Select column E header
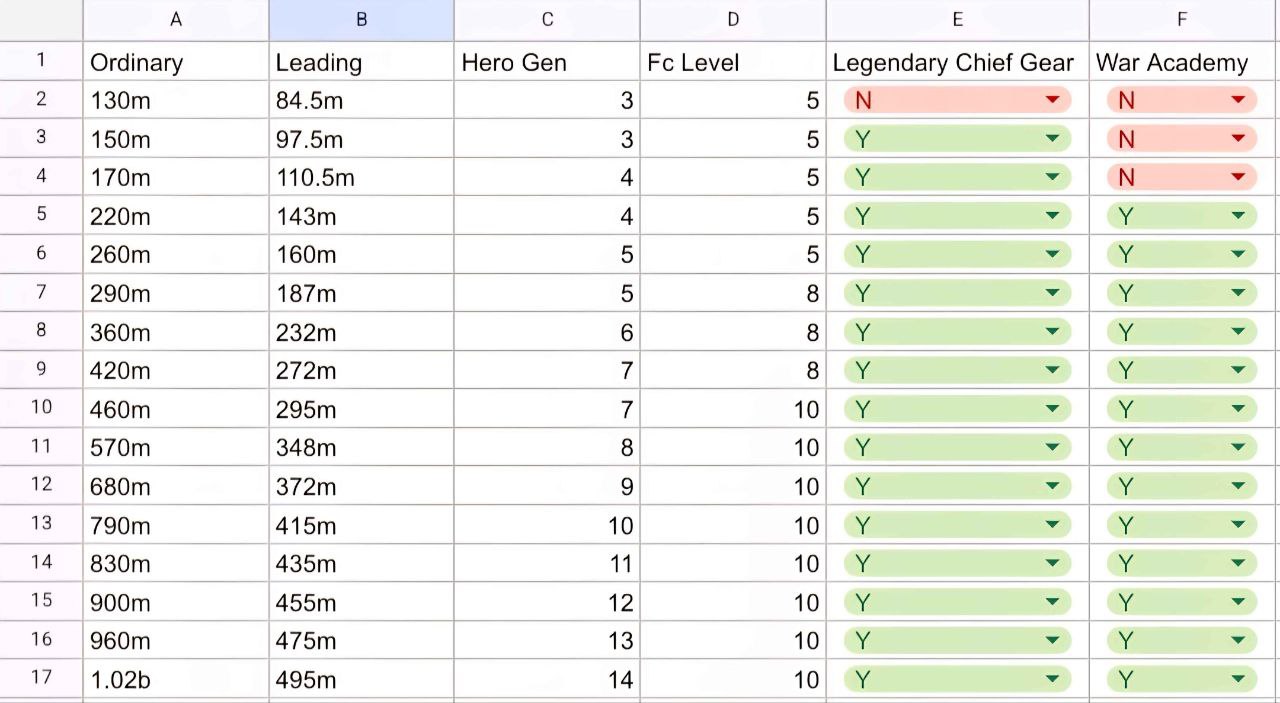 (957, 20)
